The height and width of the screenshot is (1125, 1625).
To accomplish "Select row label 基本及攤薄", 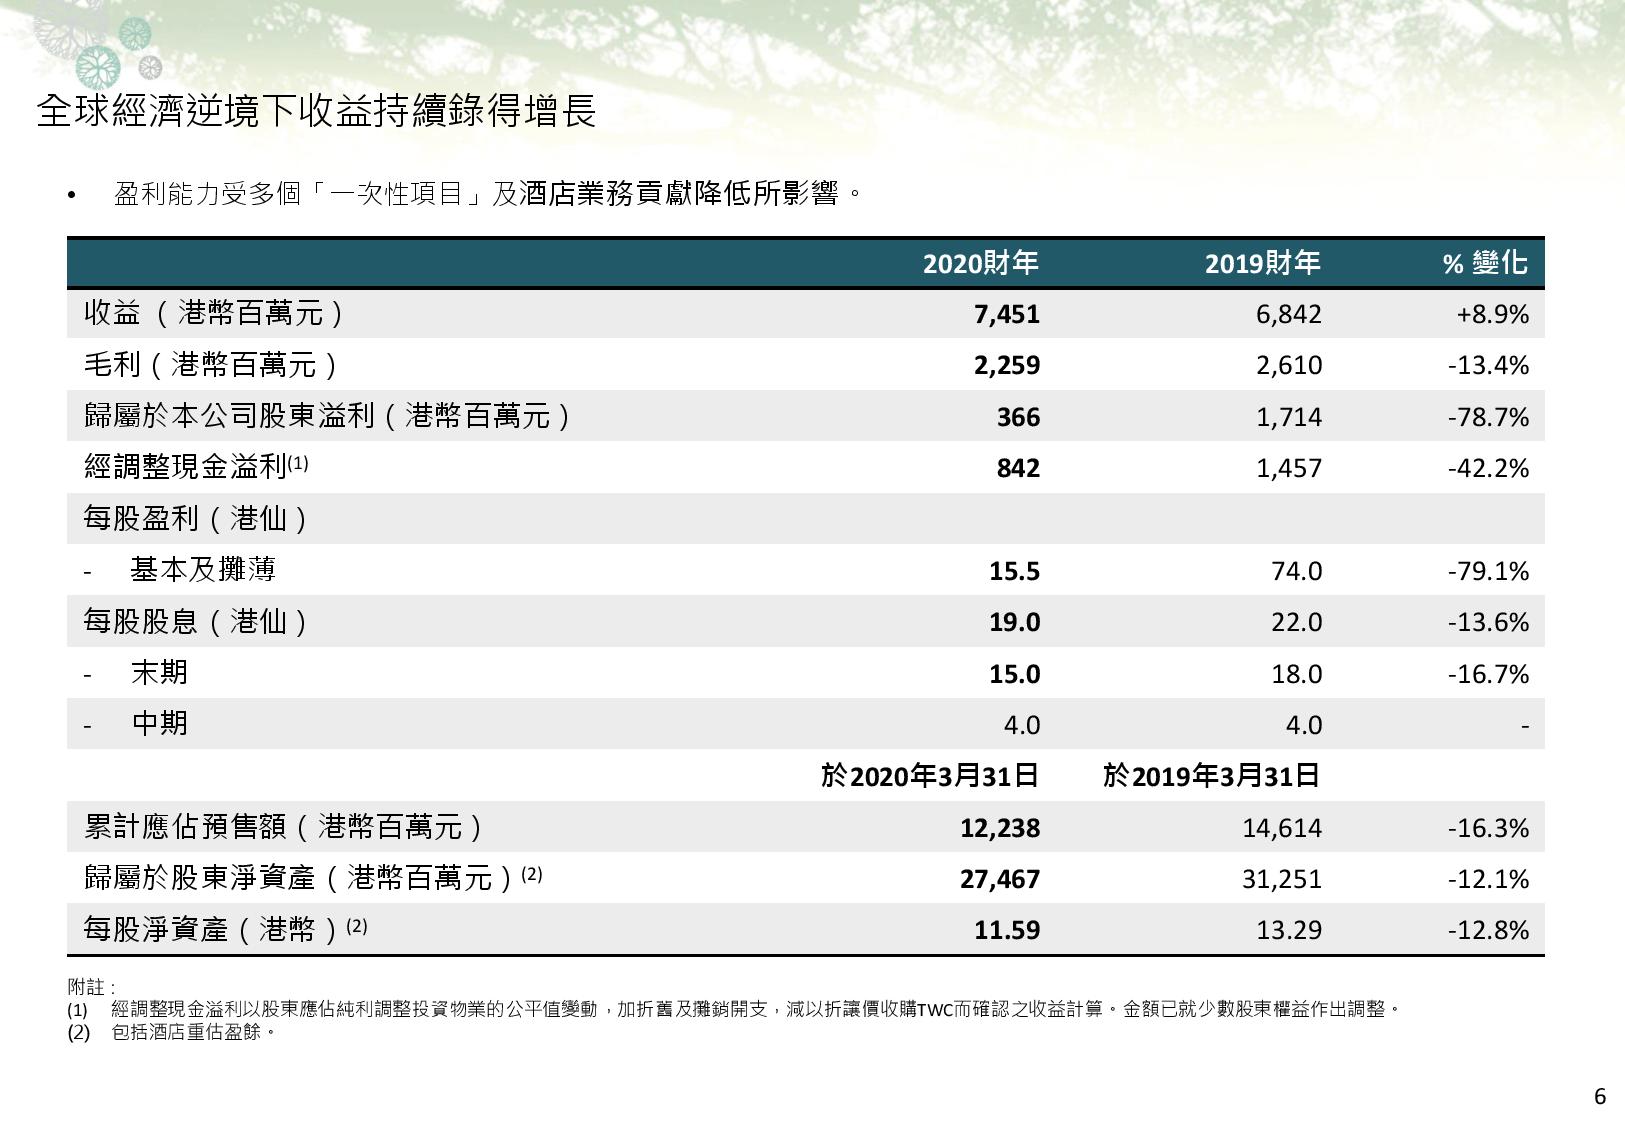I will point(203,570).
